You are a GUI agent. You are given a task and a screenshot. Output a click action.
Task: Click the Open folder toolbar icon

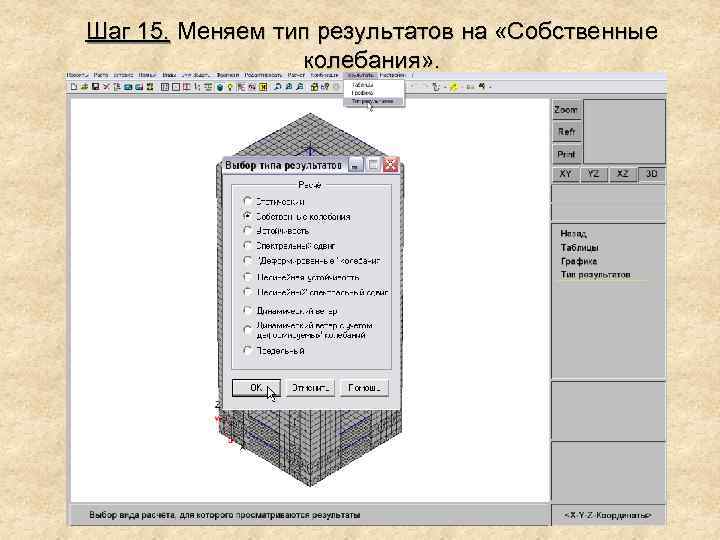point(84,86)
